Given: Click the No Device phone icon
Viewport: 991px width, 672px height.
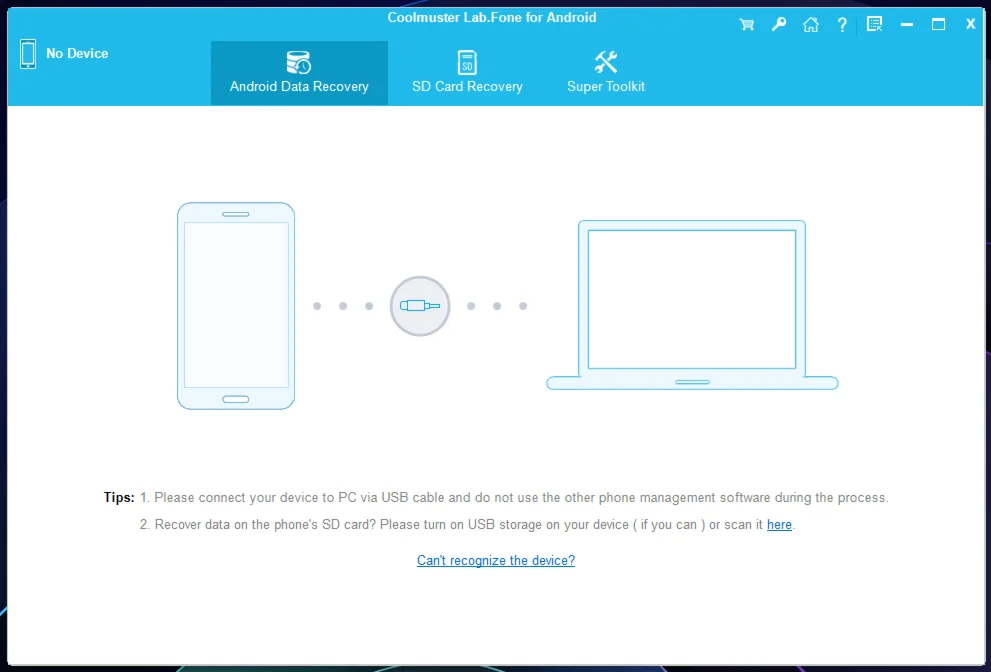Looking at the screenshot, I should [28, 54].
